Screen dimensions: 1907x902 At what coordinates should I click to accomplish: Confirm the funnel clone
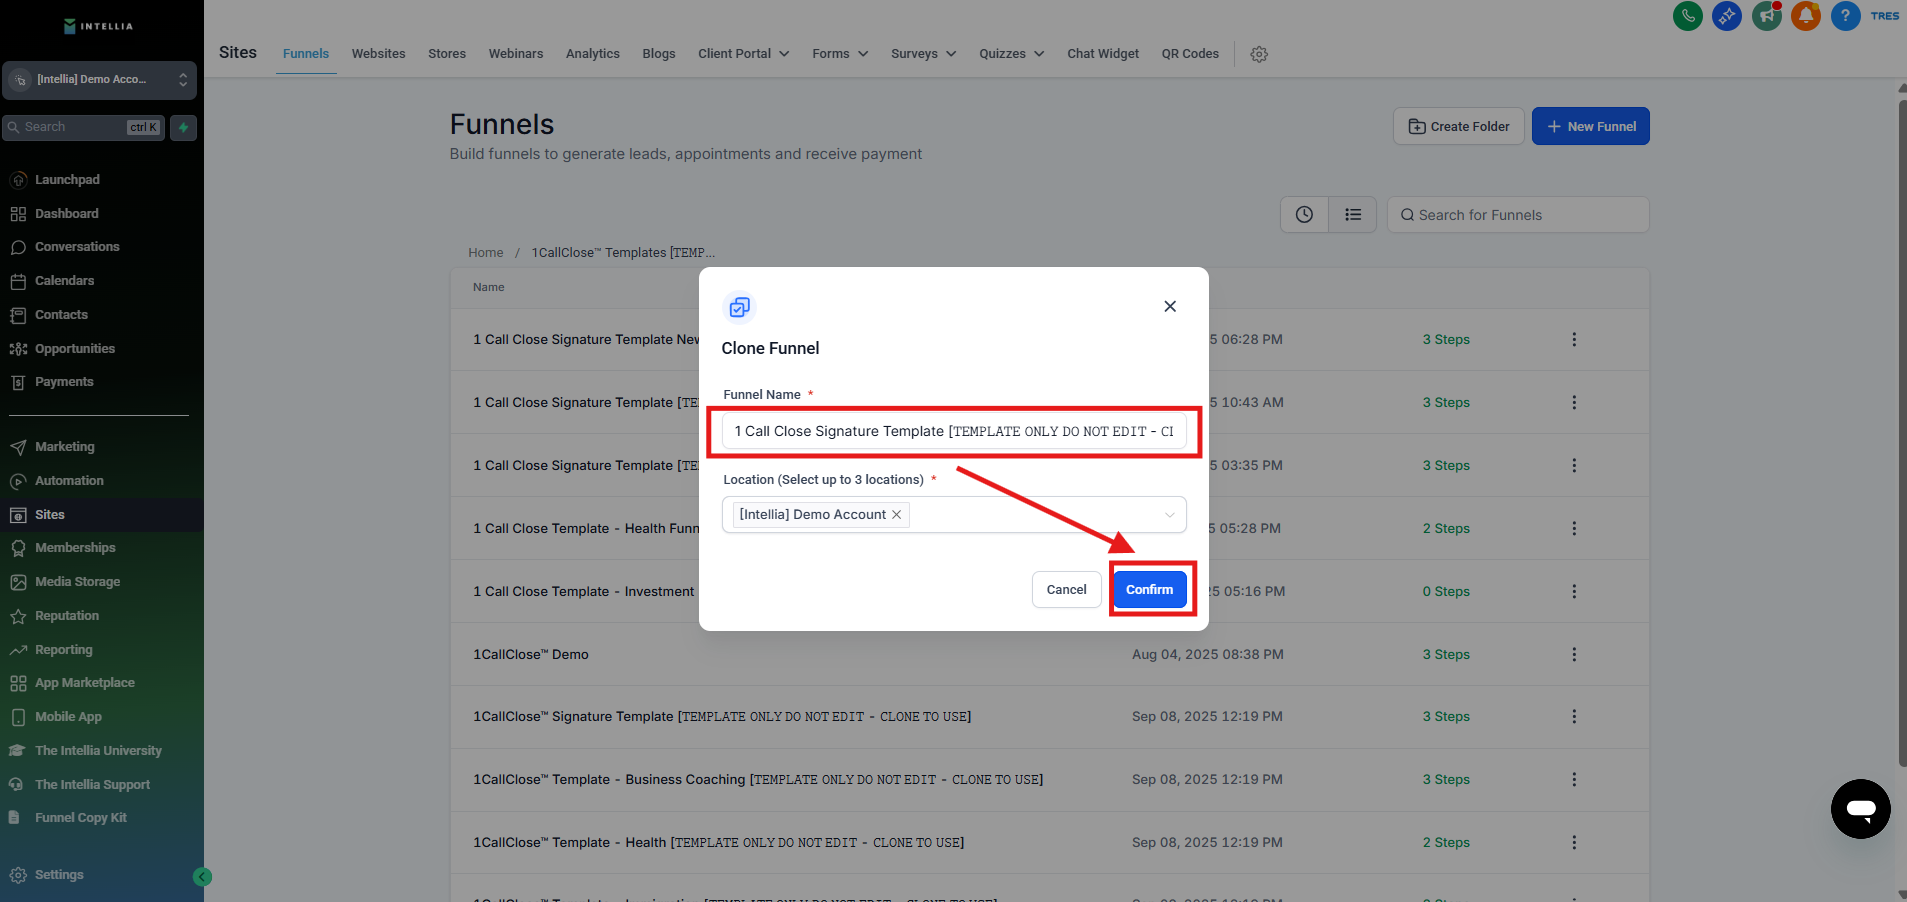pyautogui.click(x=1149, y=590)
